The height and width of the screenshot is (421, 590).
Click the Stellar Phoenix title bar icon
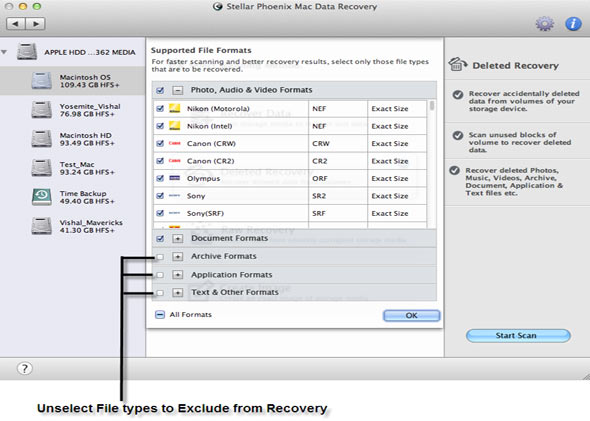217,6
